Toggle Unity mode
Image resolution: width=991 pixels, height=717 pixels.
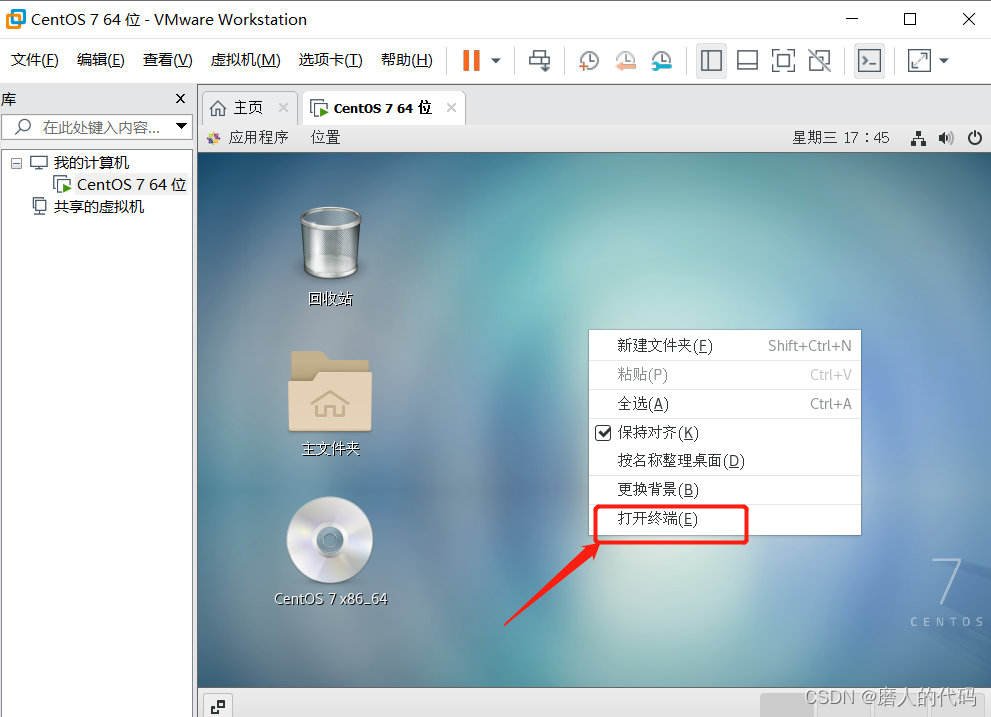point(819,61)
